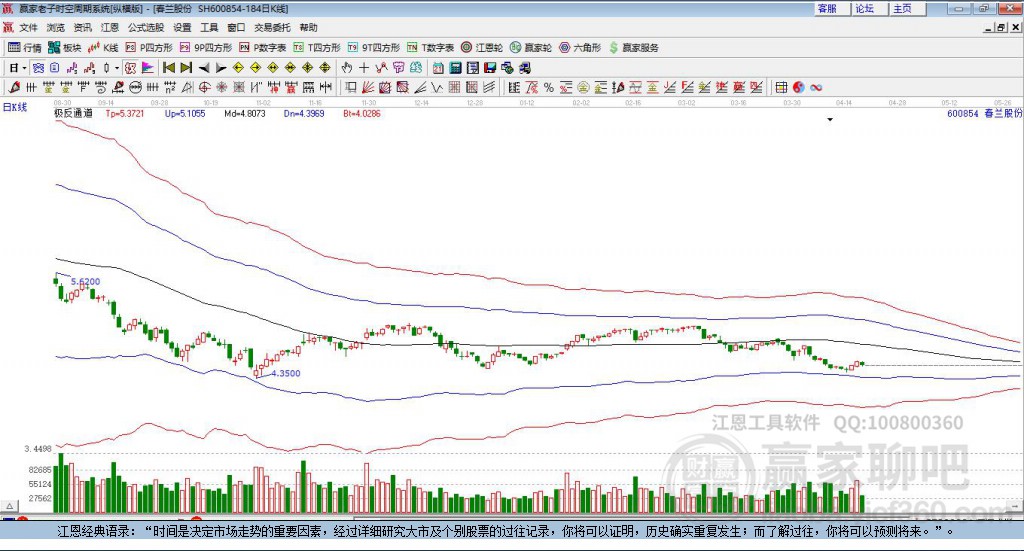Viewport: 1024px width, 551px height.
Task: Toggle the highlighted 权 adjustment button
Action: [x=130, y=68]
